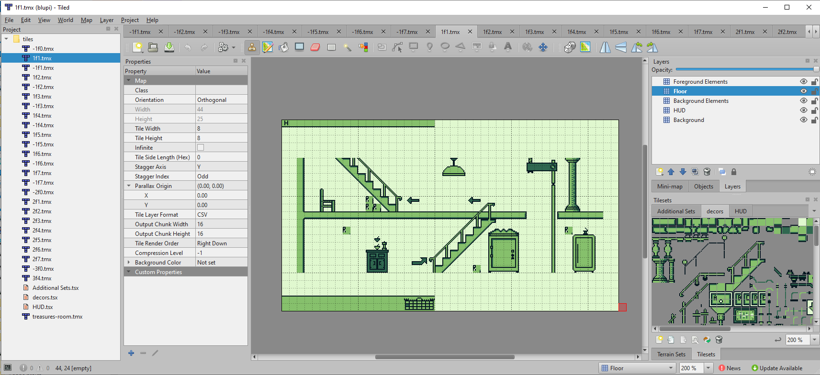This screenshot has width=820, height=375.
Task: Select the Eraser tool
Action: coord(315,48)
